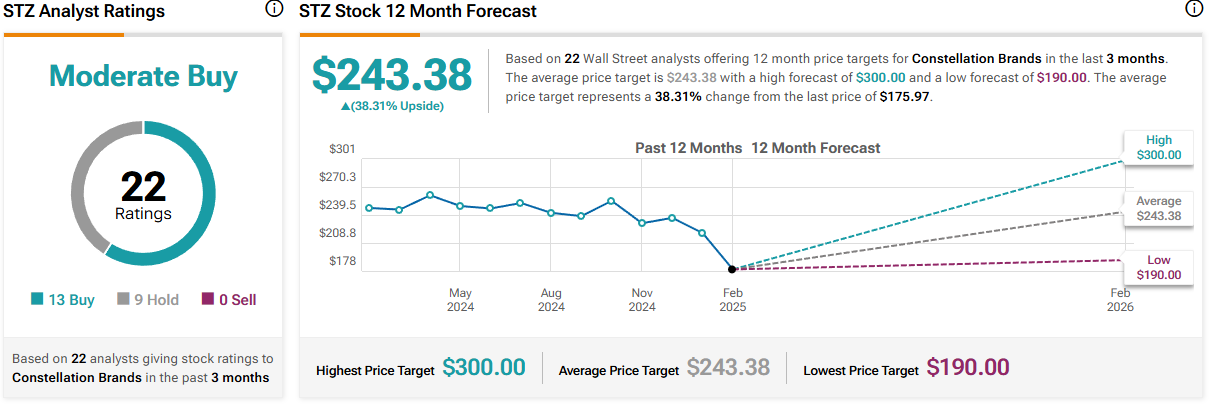
Task: Select the maroon Sell legend square
Action: coord(208,299)
